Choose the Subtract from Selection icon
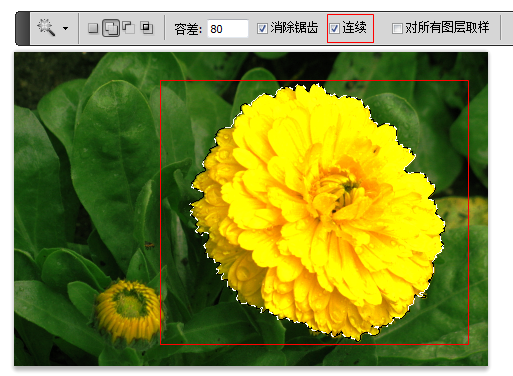The width and height of the screenshot is (513, 376). pyautogui.click(x=128, y=28)
